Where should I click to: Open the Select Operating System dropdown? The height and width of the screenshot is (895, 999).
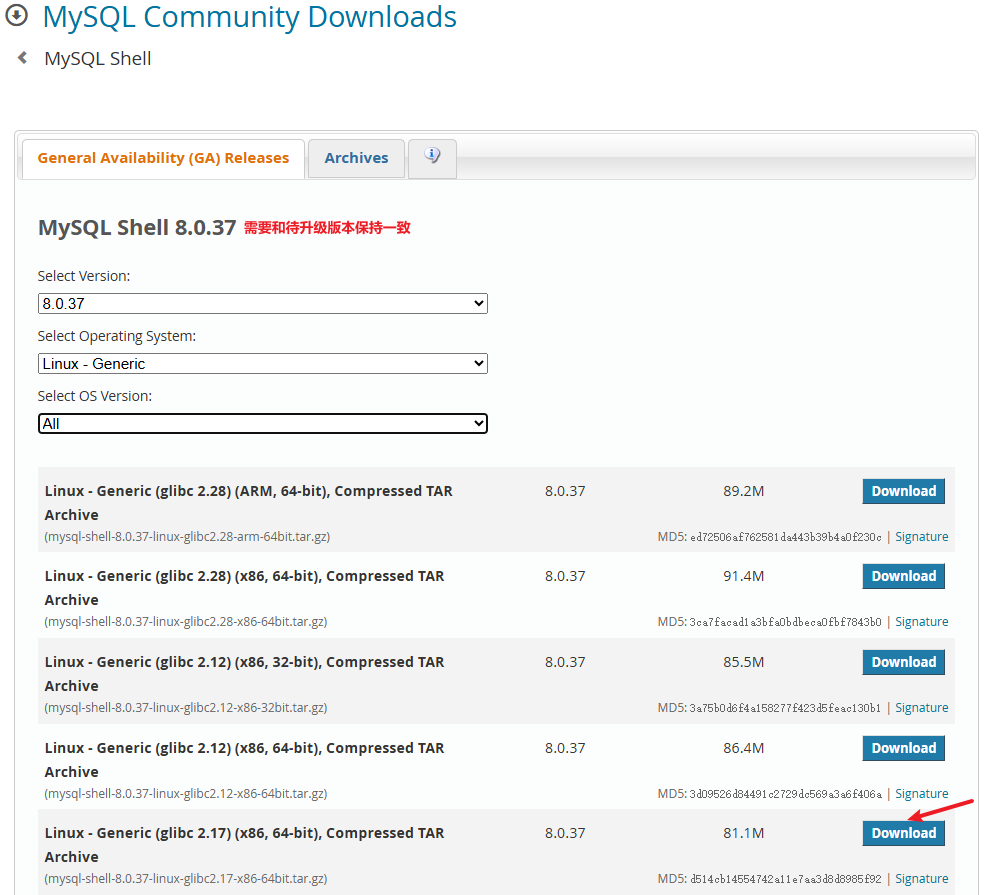click(262, 364)
